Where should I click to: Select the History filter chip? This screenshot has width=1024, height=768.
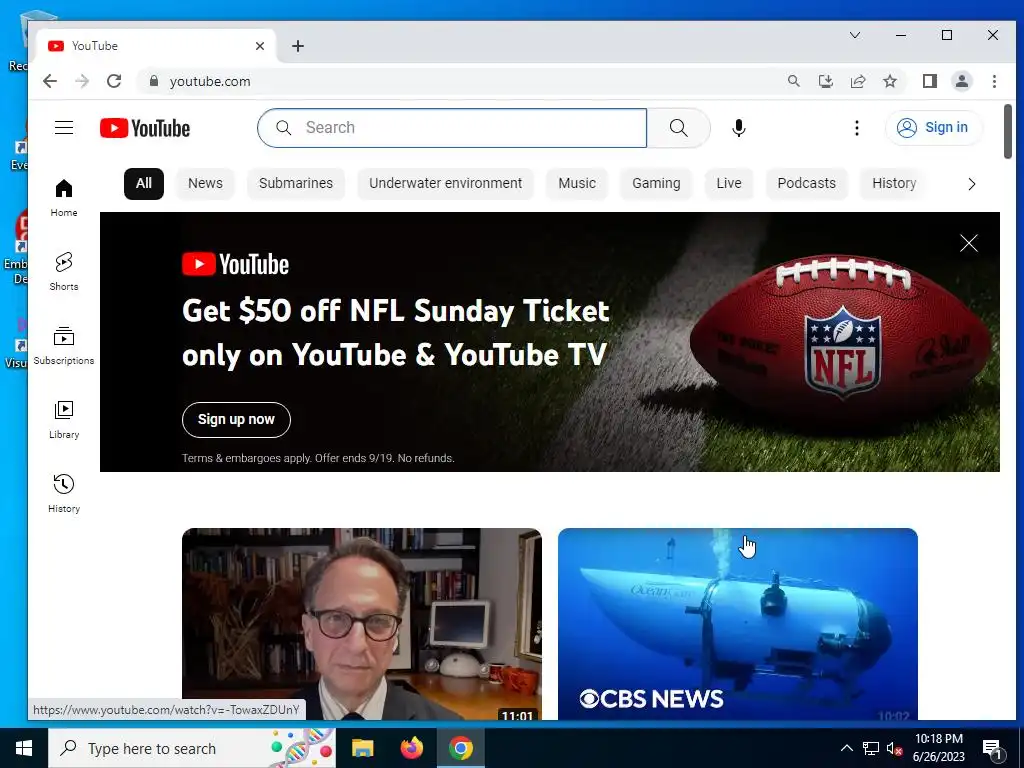tap(894, 184)
